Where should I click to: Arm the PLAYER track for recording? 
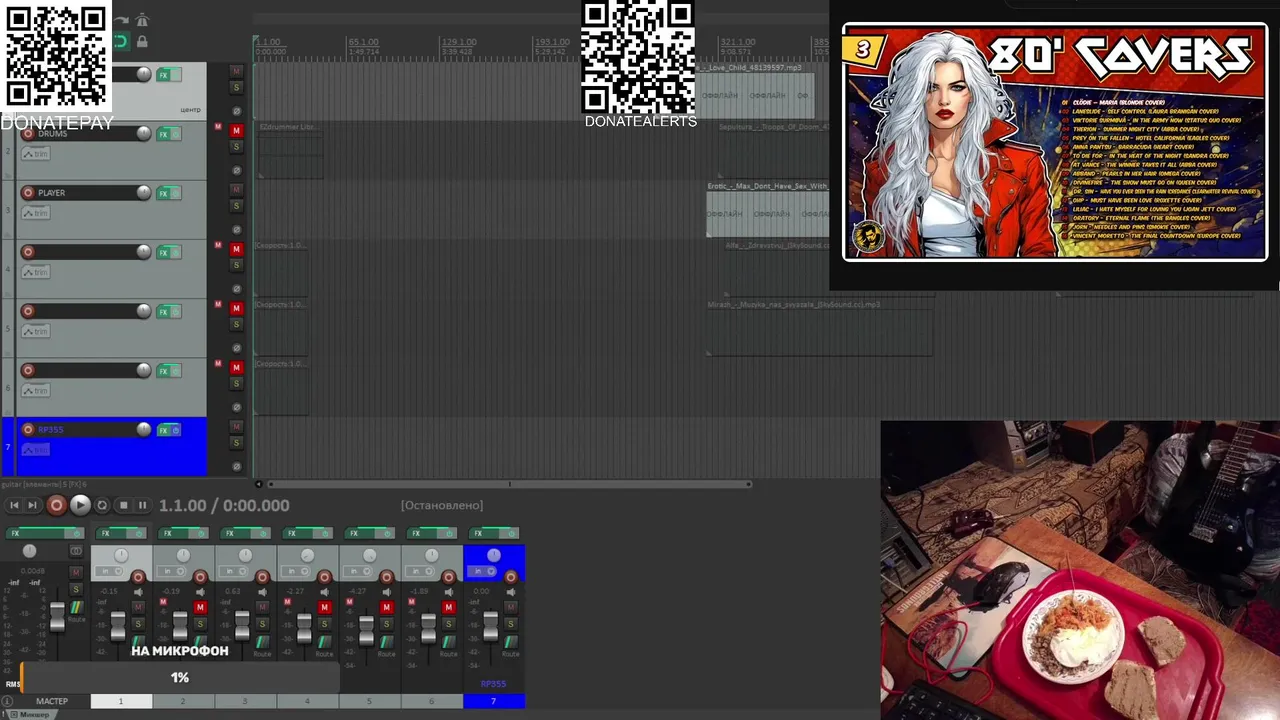pos(28,193)
